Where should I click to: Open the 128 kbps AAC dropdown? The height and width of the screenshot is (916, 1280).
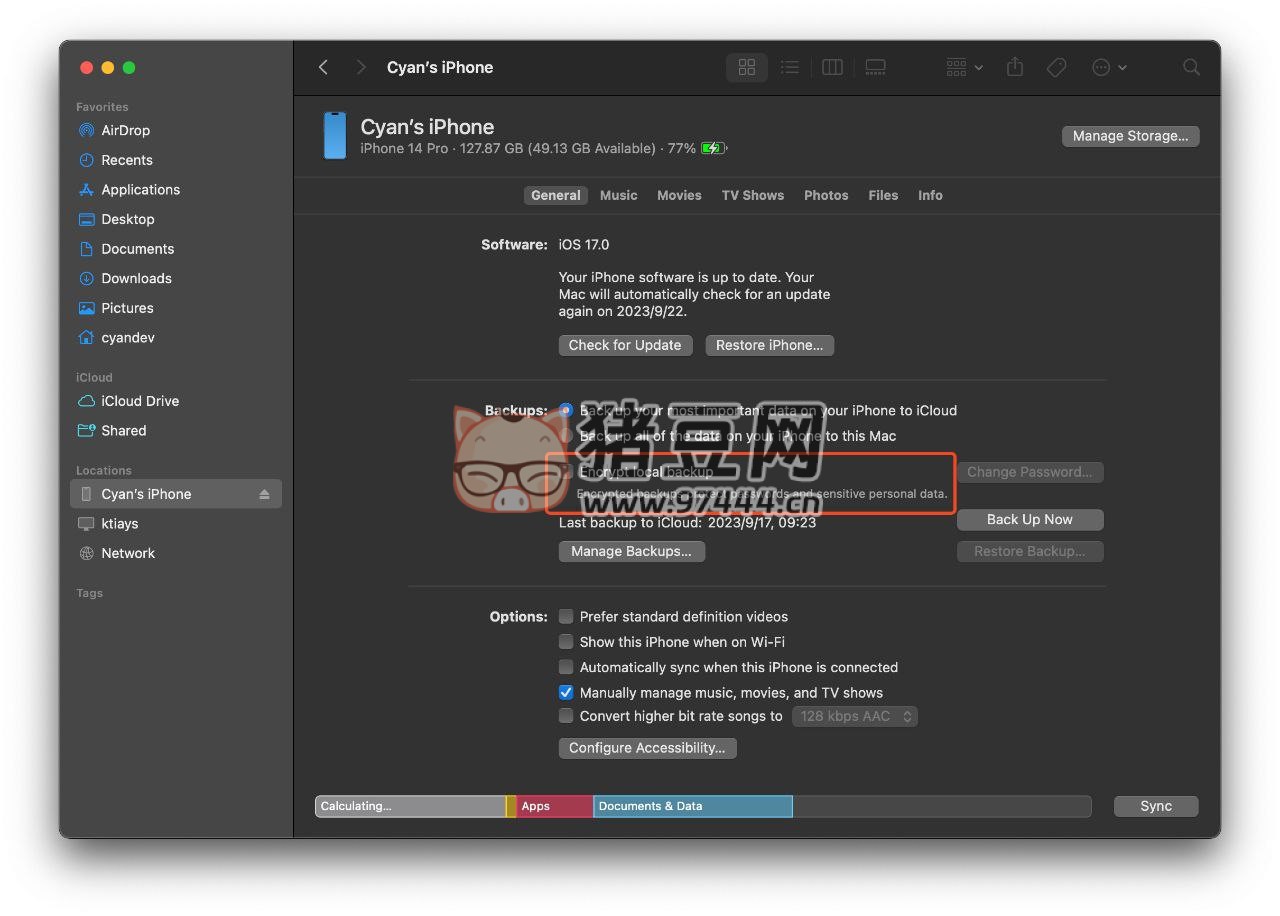click(x=854, y=716)
